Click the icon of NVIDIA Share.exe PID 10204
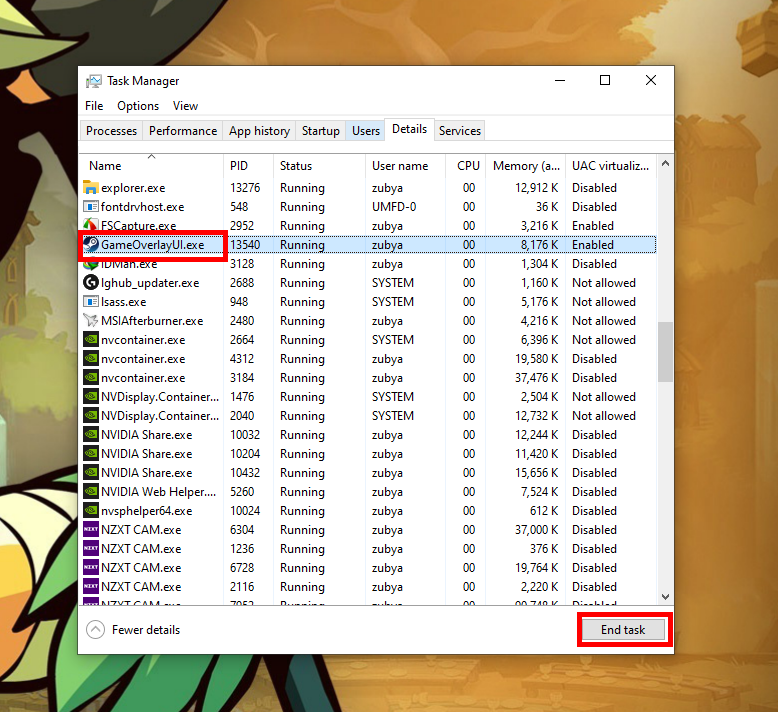 pyautogui.click(x=91, y=453)
